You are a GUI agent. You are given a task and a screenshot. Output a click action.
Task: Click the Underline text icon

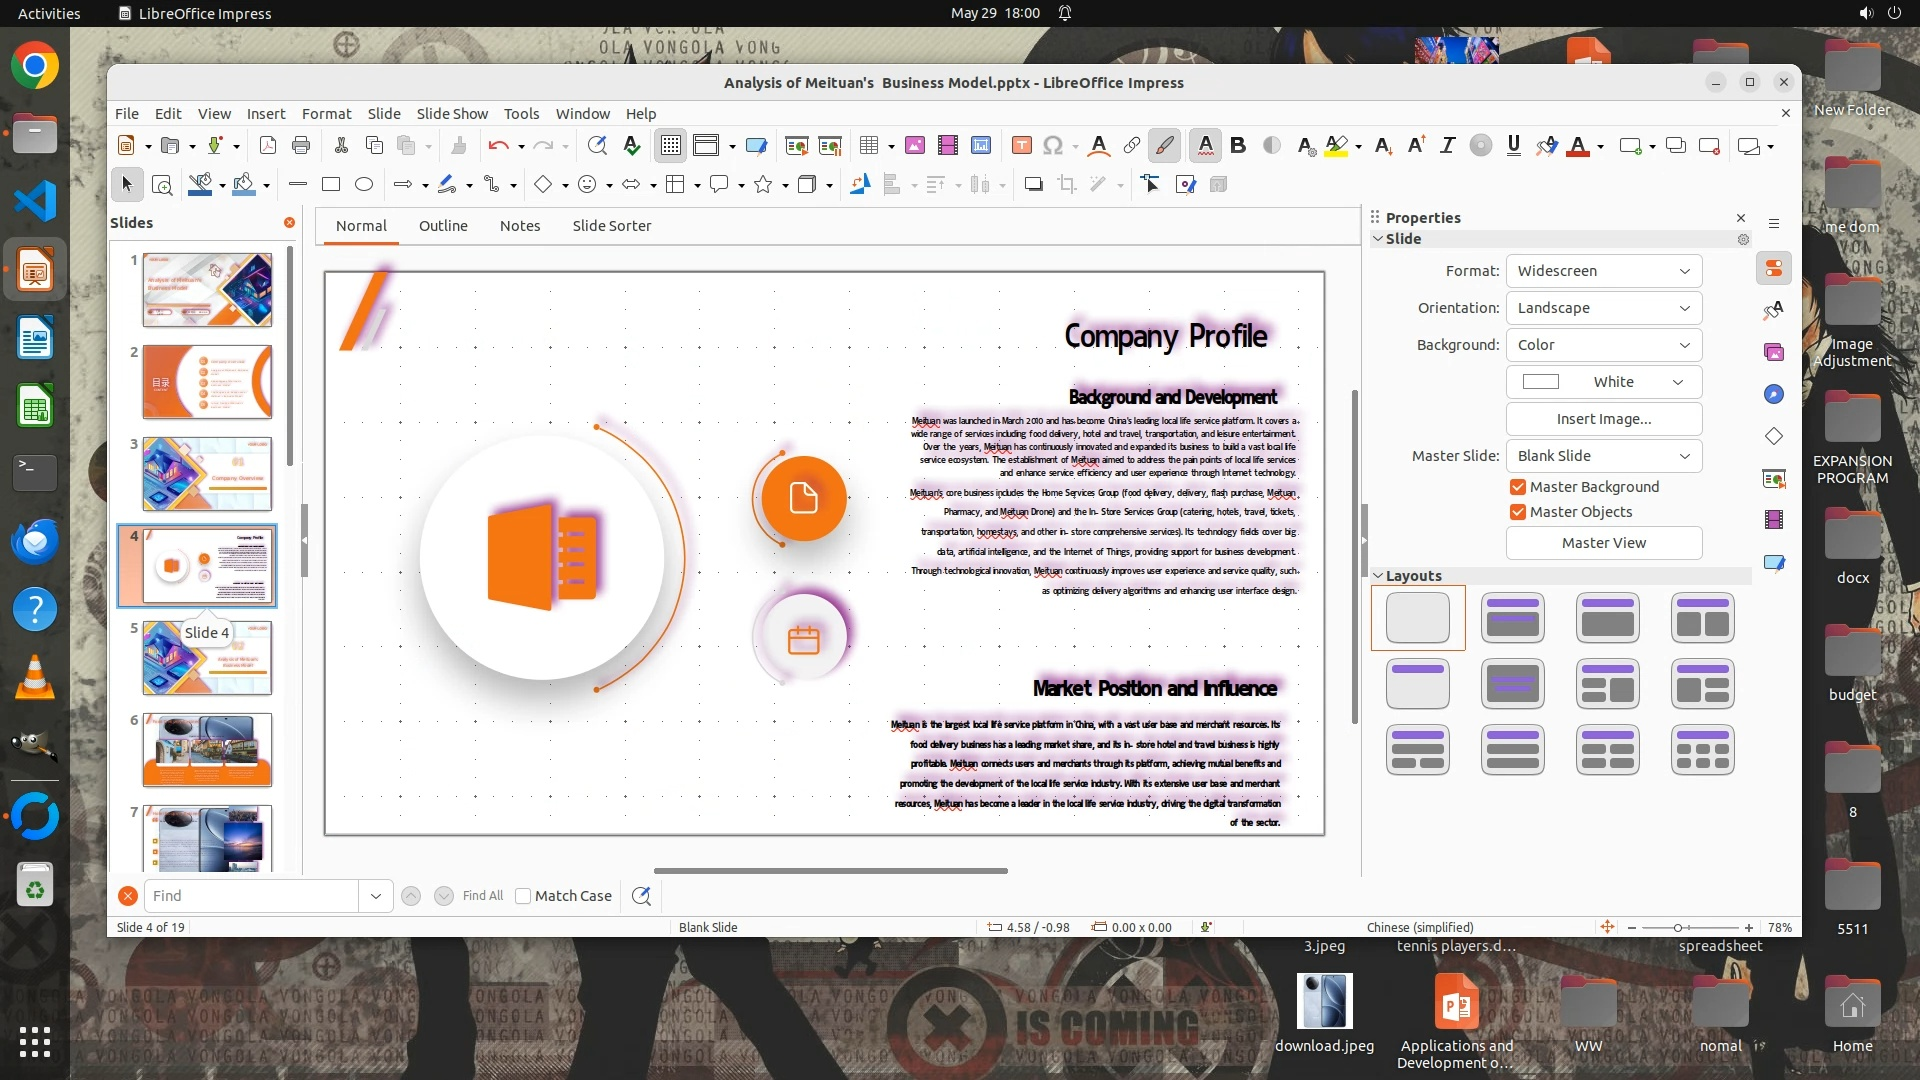tap(1513, 146)
